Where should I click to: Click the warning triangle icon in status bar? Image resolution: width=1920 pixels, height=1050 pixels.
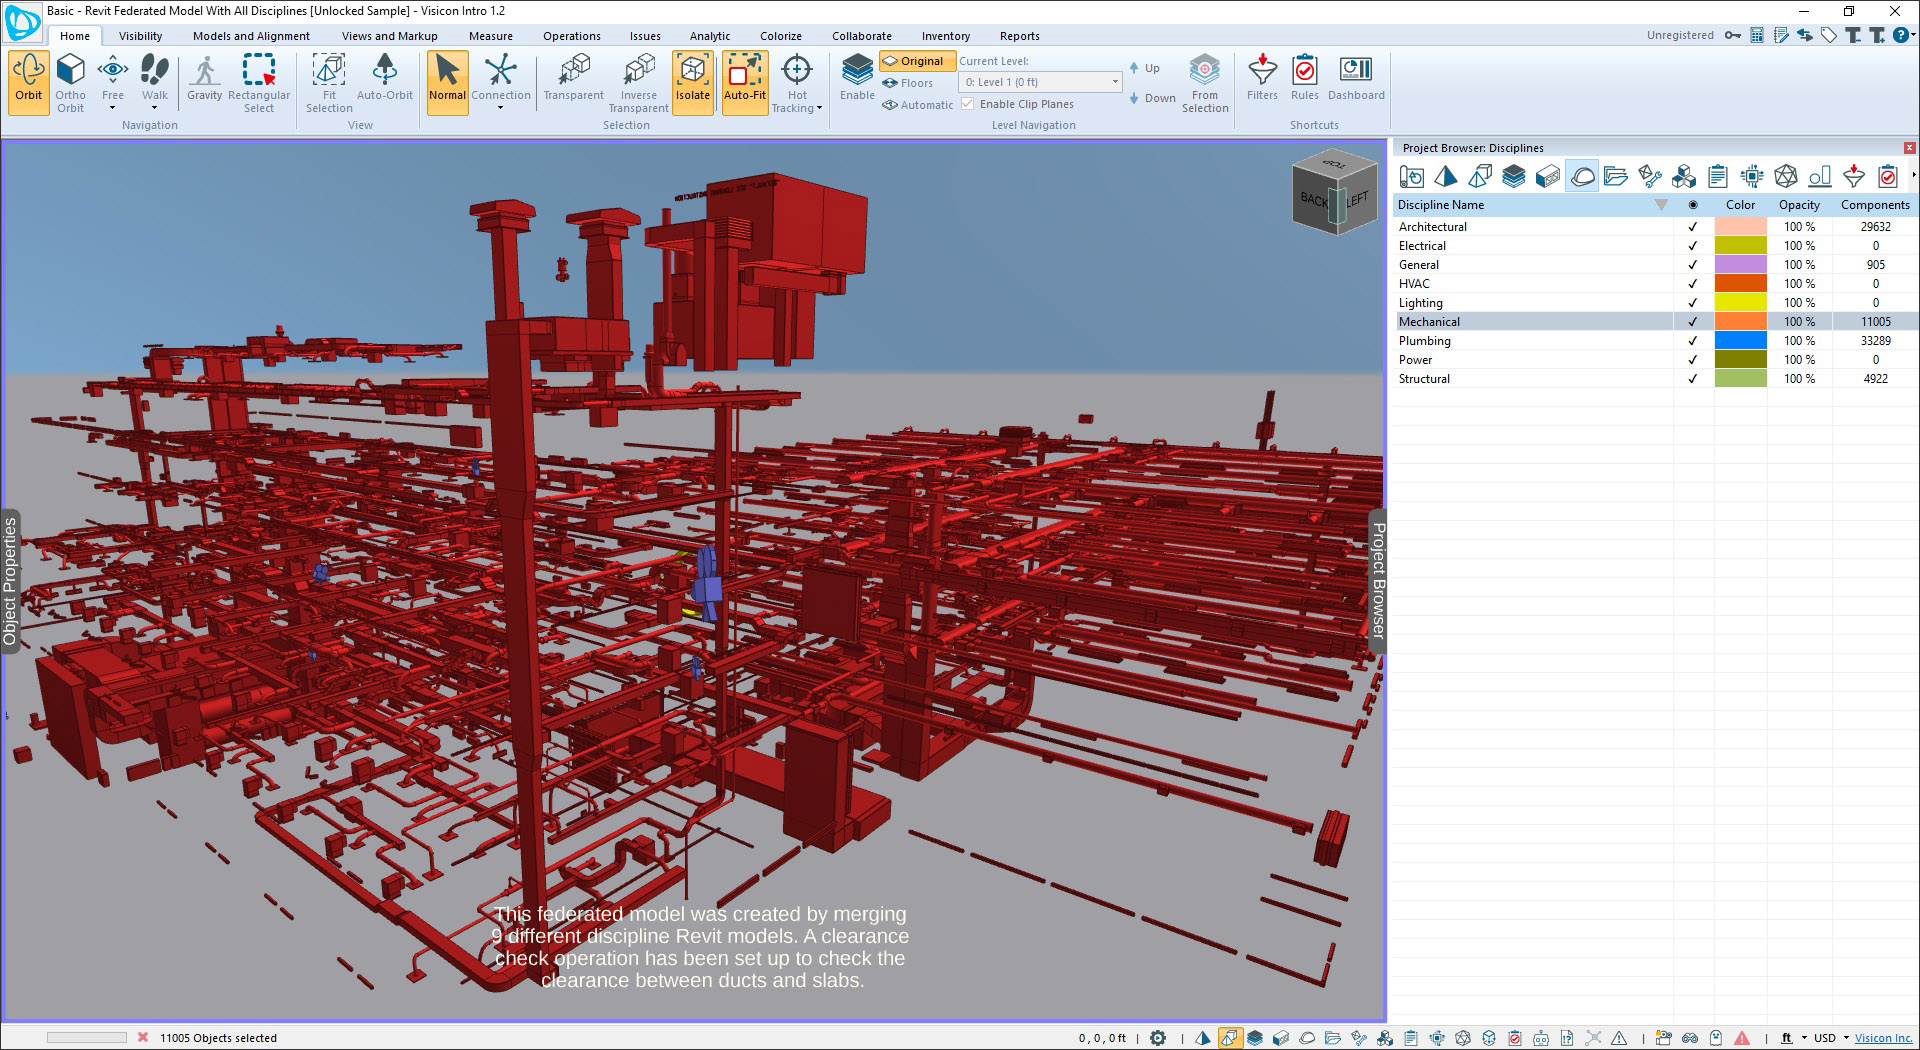click(1742, 1038)
